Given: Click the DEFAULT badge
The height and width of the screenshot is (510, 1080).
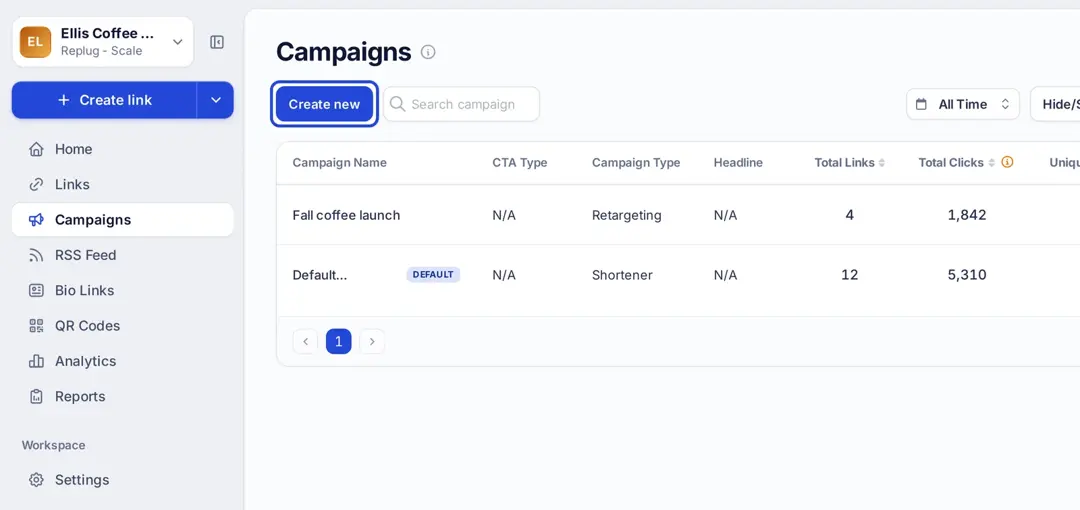Looking at the screenshot, I should tap(433, 274).
